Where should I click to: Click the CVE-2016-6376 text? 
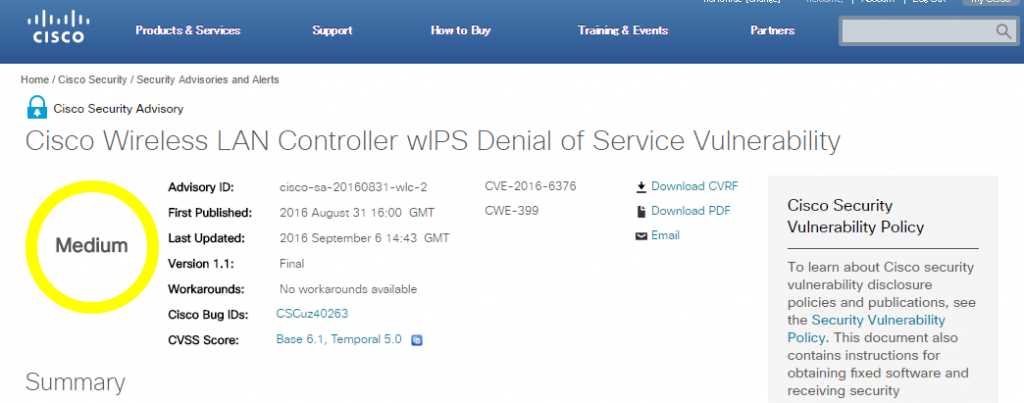pyautogui.click(x=530, y=187)
